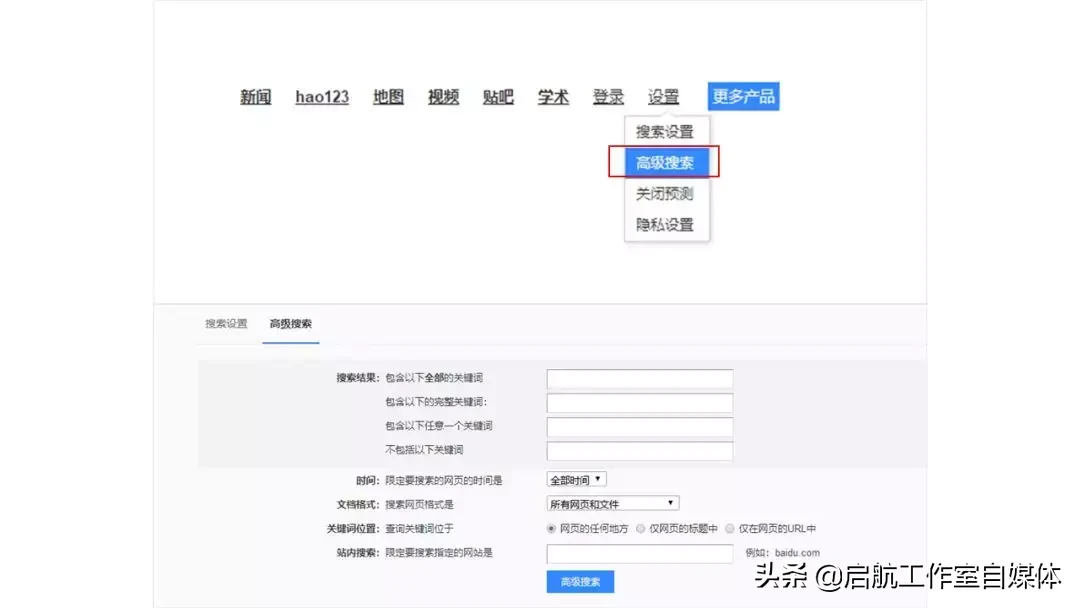Select 隐私设置 from the menu

click(665, 226)
